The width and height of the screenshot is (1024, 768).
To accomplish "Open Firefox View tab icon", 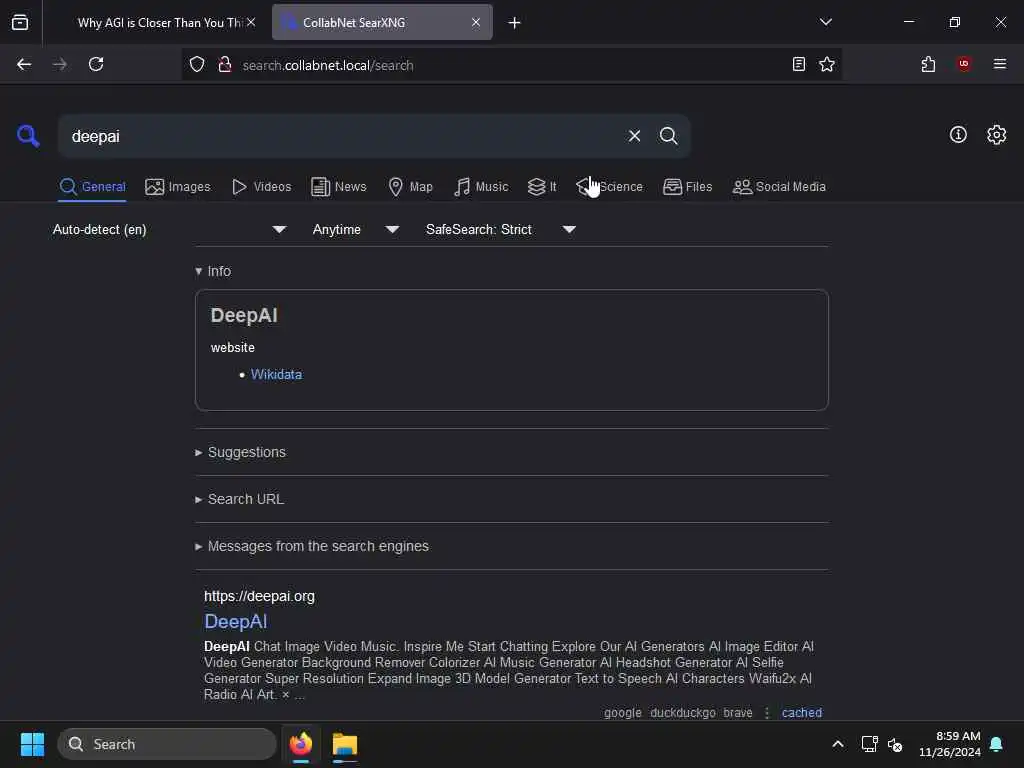I will pos(20,22).
